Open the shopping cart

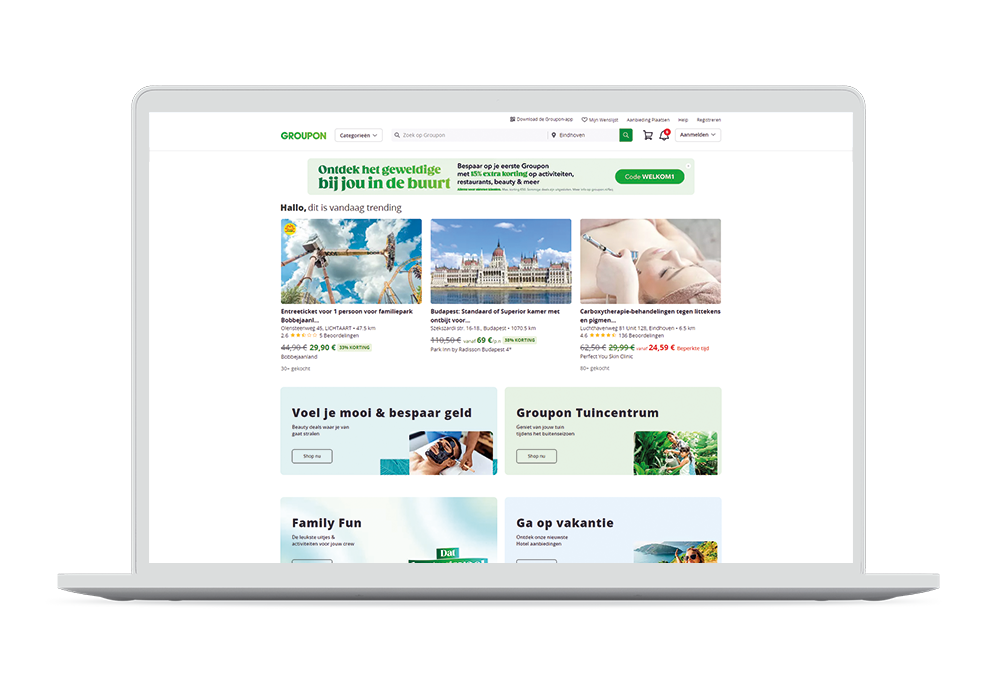(648, 135)
